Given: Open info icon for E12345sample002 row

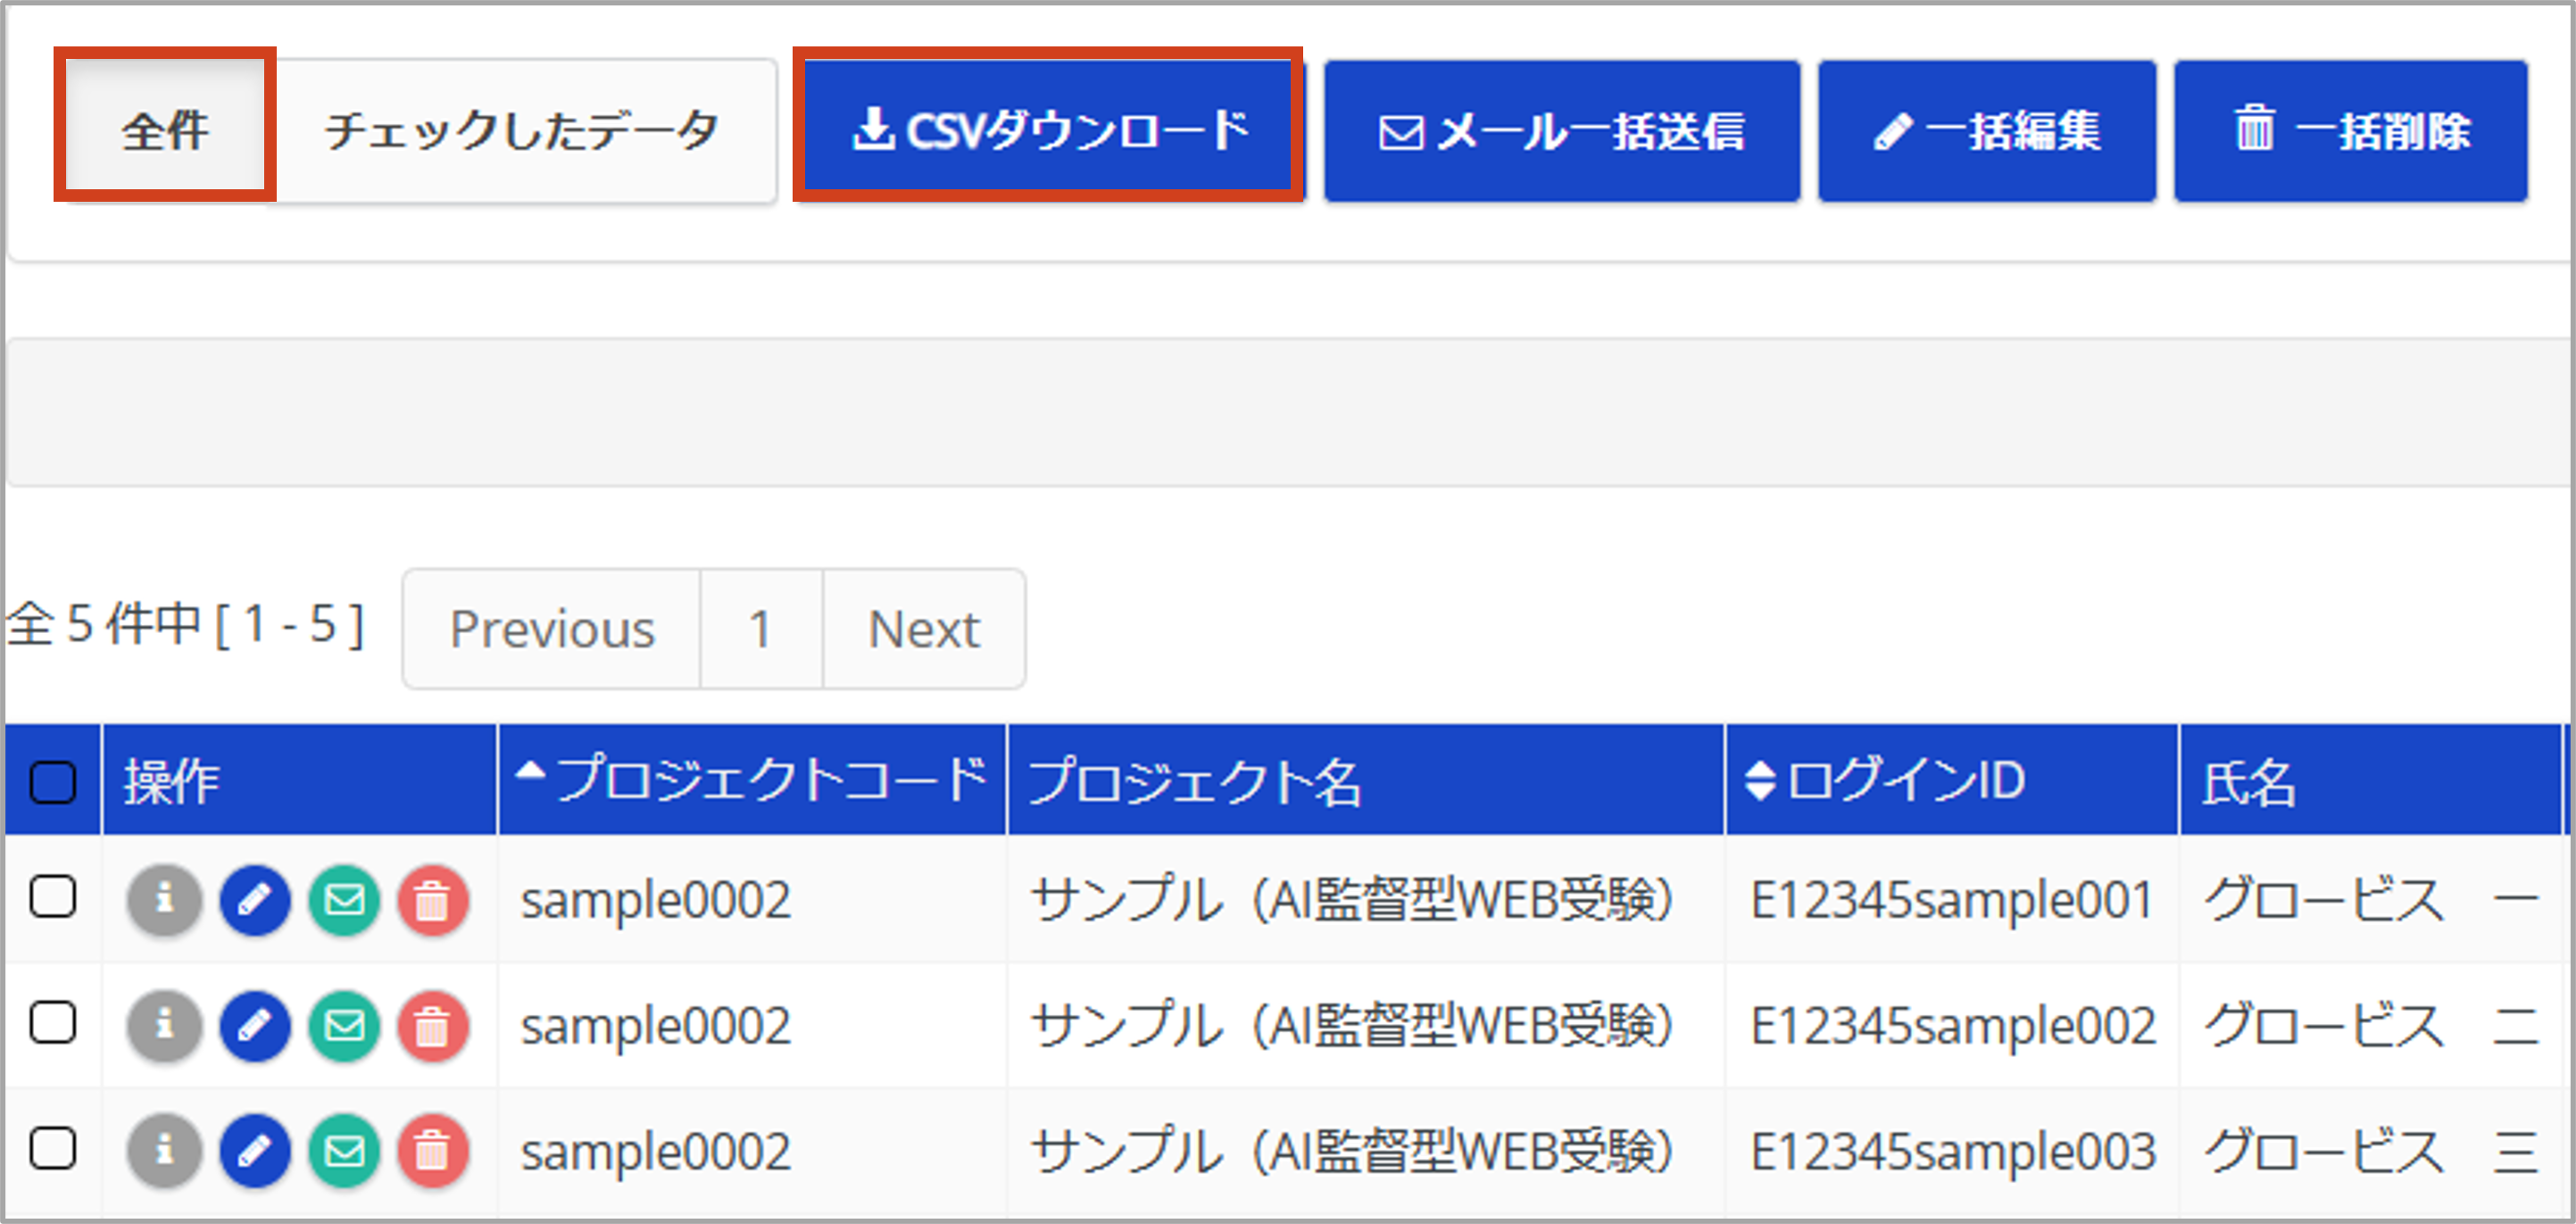Looking at the screenshot, I should [x=165, y=1026].
